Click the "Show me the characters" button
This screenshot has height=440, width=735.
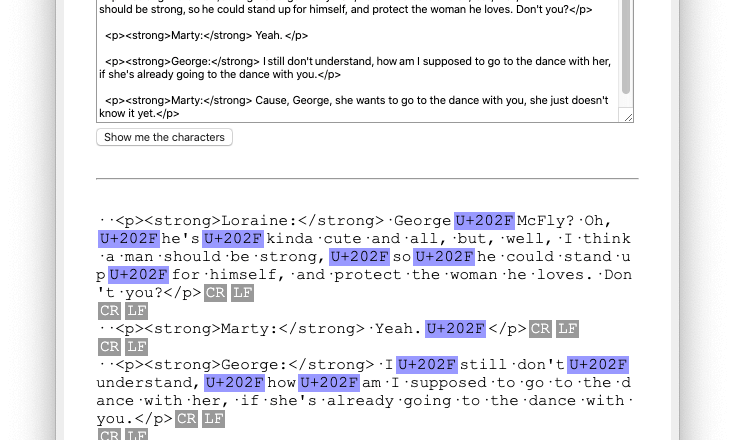[164, 137]
